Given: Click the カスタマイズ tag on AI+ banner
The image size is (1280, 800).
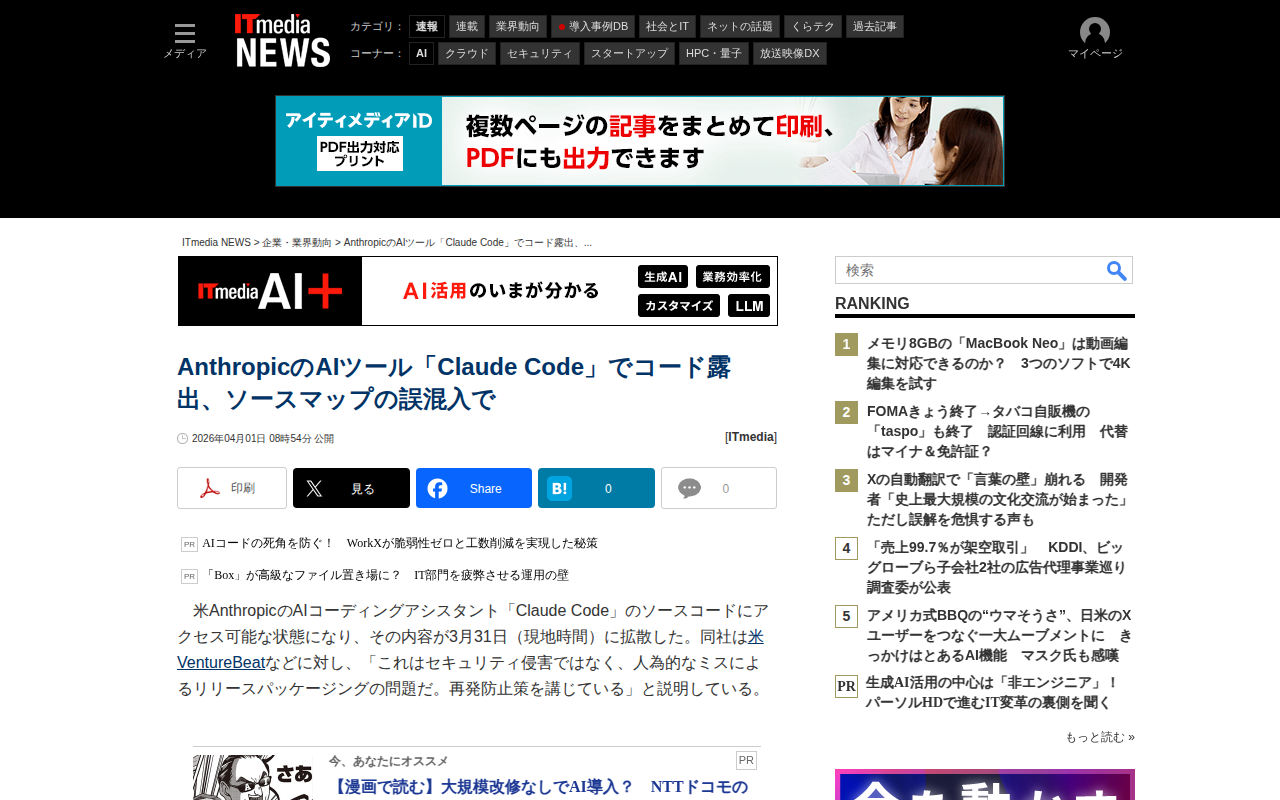Looking at the screenshot, I should [679, 306].
